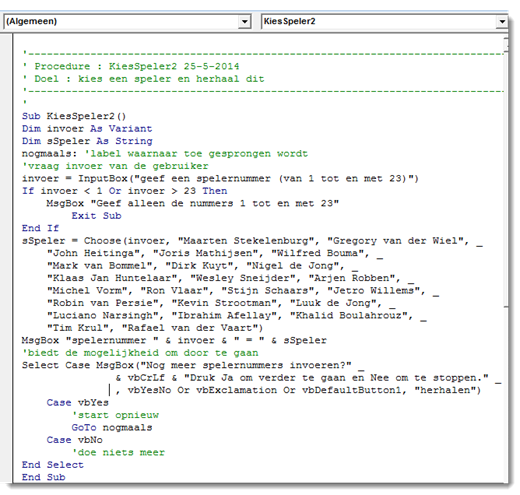The width and height of the screenshot is (520, 495).
Task: Click the line starting with "John Heitinga"
Action: click(x=215, y=253)
